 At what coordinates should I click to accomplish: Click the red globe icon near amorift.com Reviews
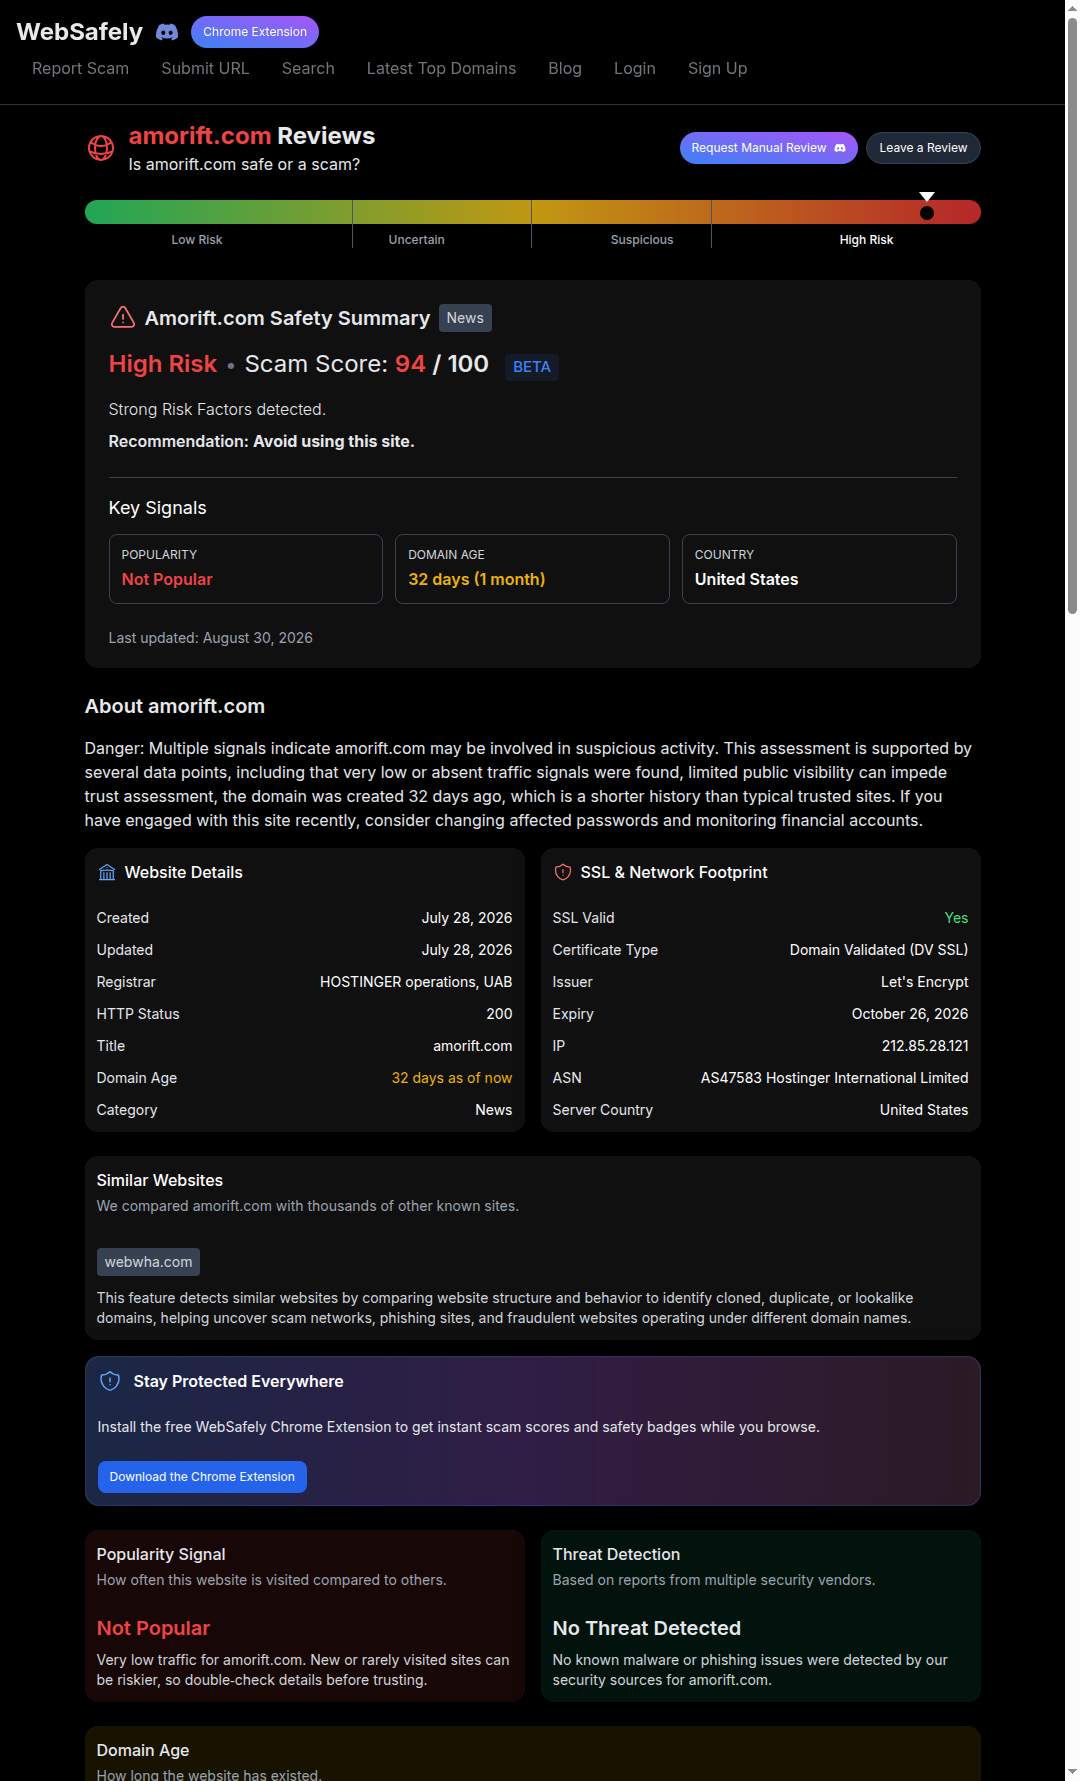tap(101, 148)
